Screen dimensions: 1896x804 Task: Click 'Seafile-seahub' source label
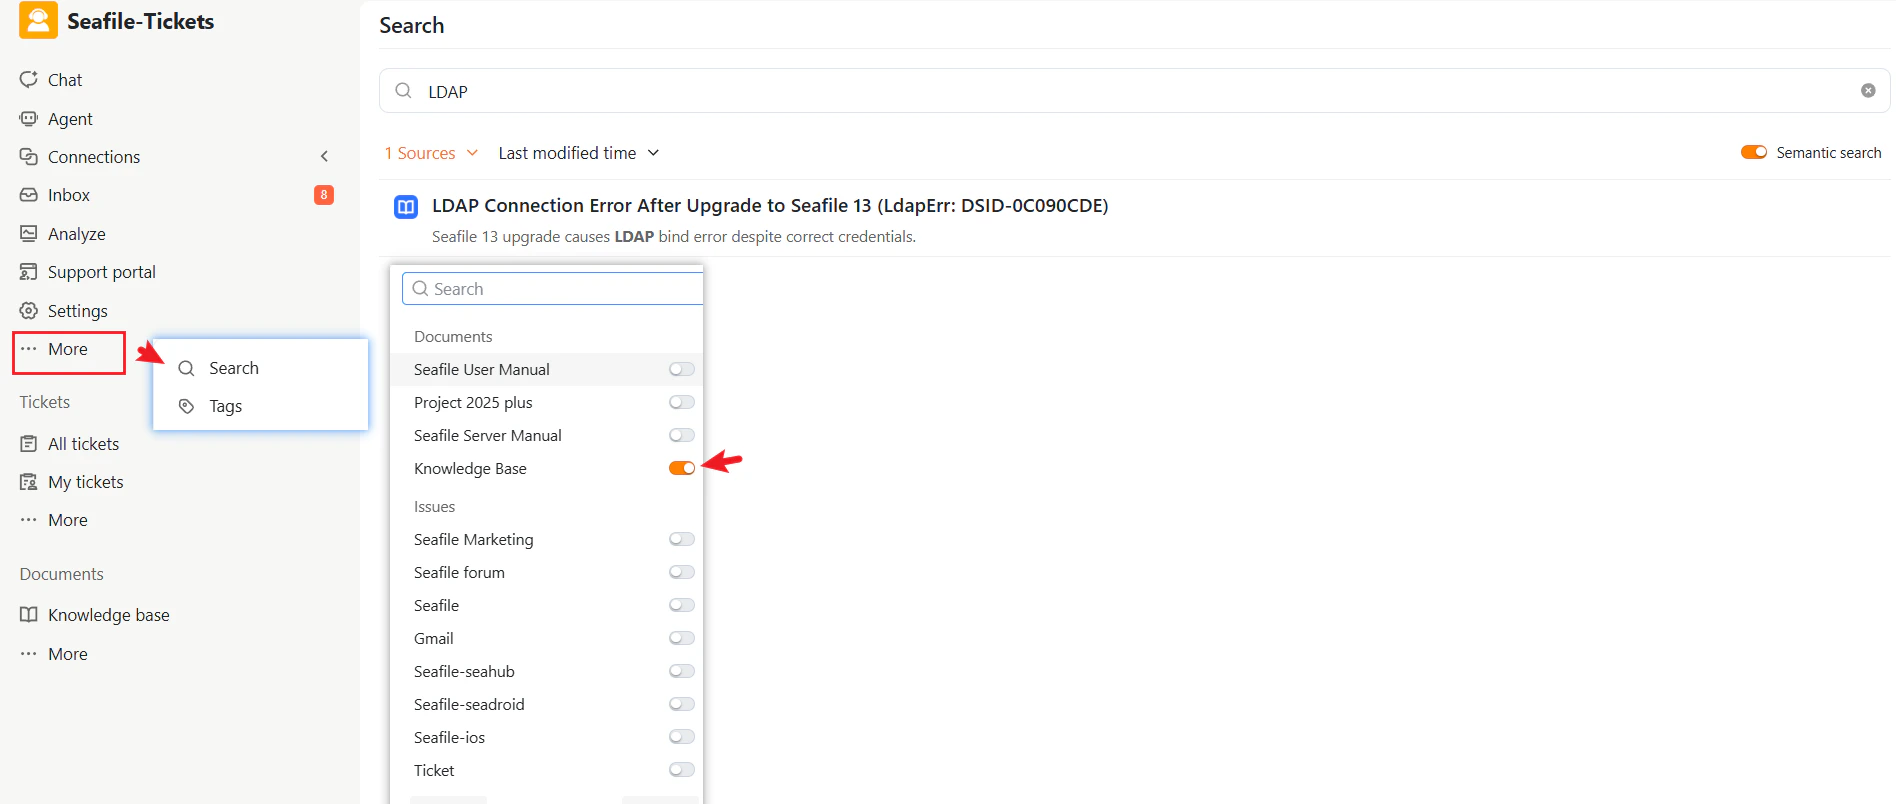pyautogui.click(x=464, y=672)
